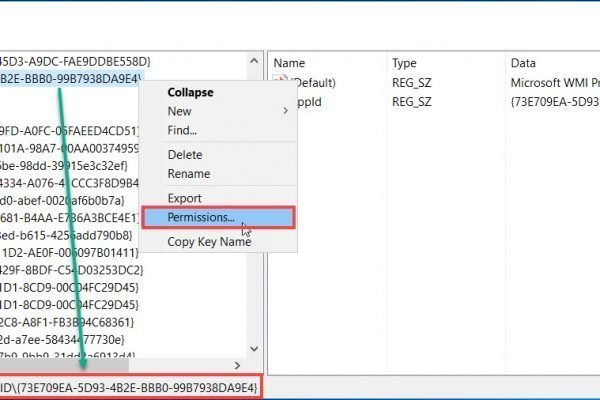Click the (Default) value string icon
The image size is (600, 400).
pos(280,82)
